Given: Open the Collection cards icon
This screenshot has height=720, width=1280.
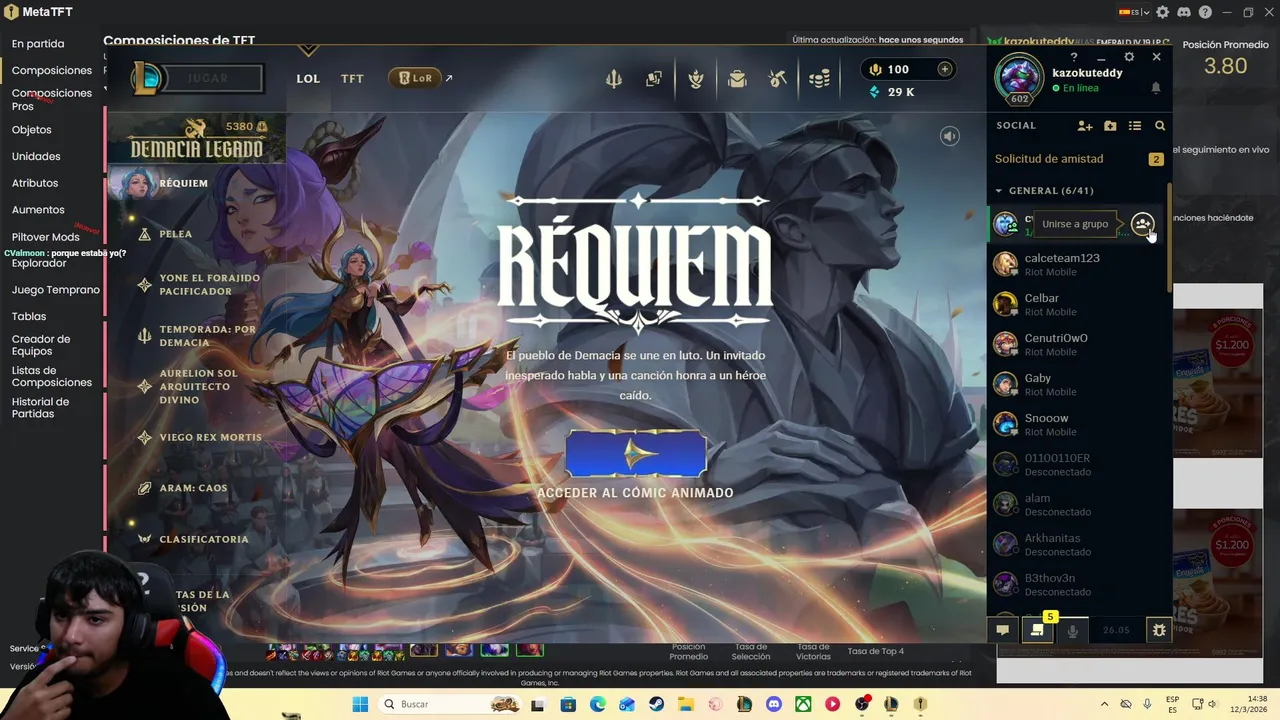Looking at the screenshot, I should click(x=654, y=79).
